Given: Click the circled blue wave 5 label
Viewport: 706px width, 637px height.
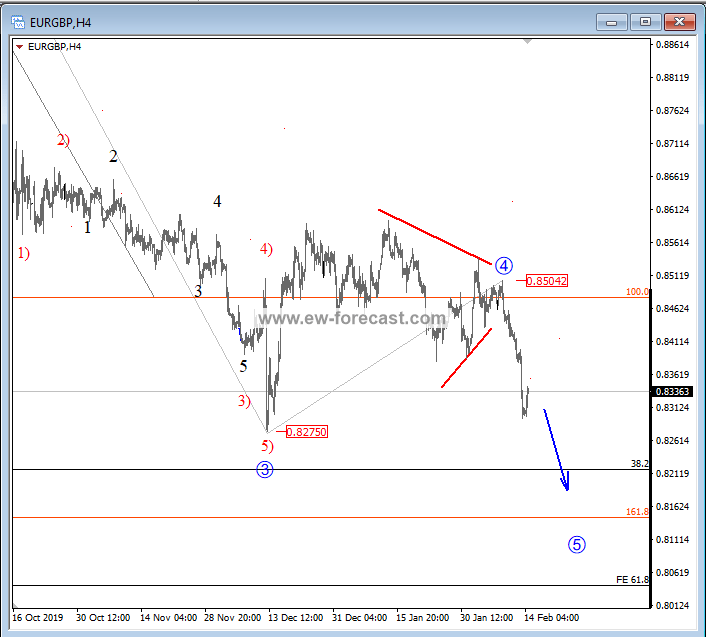Looking at the screenshot, I should (x=577, y=544).
